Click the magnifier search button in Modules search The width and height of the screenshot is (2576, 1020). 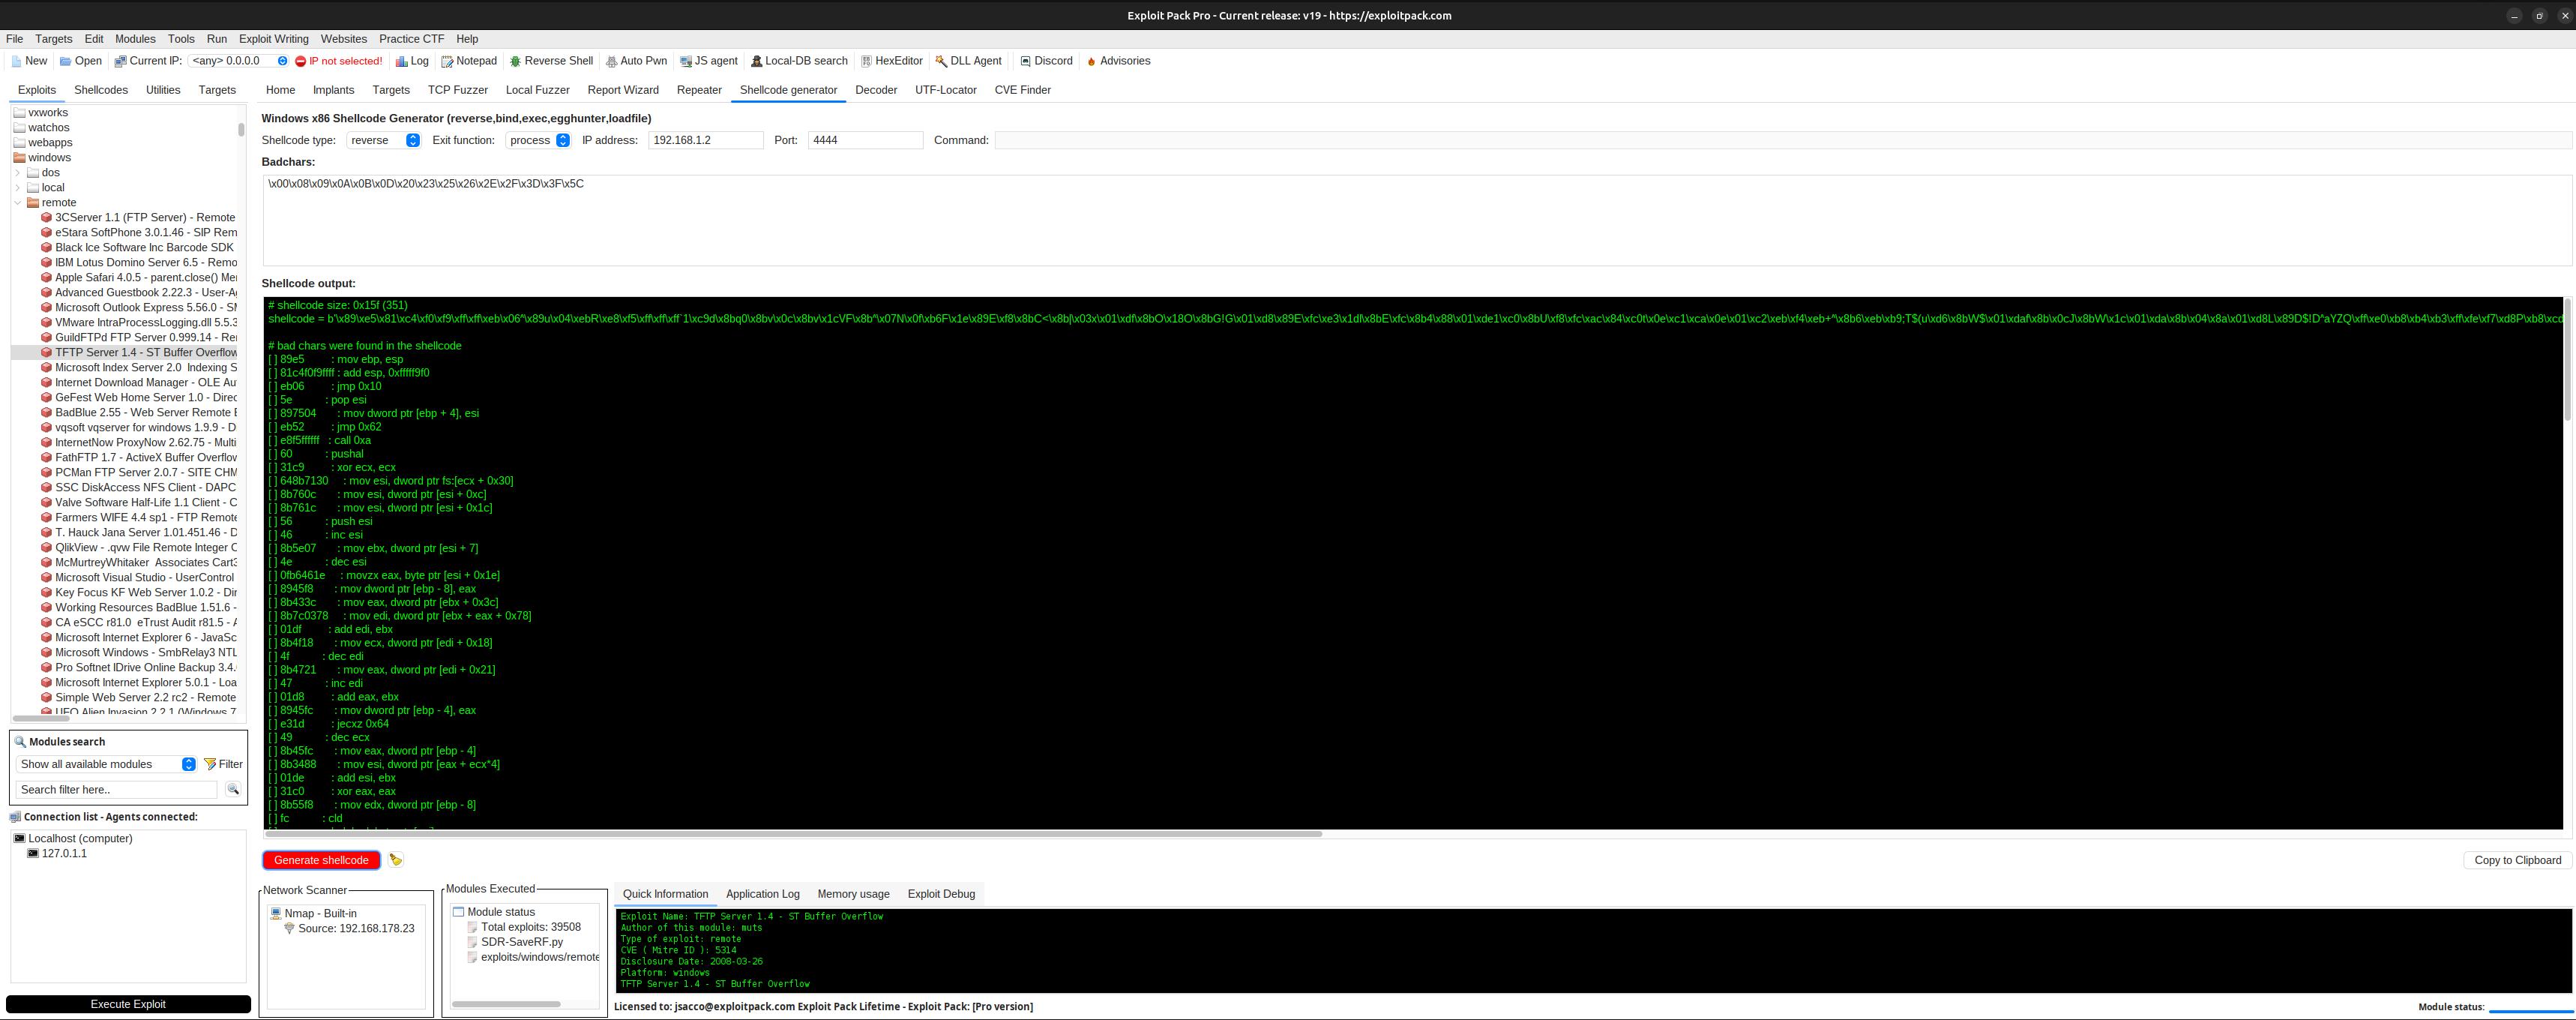pyautogui.click(x=233, y=790)
